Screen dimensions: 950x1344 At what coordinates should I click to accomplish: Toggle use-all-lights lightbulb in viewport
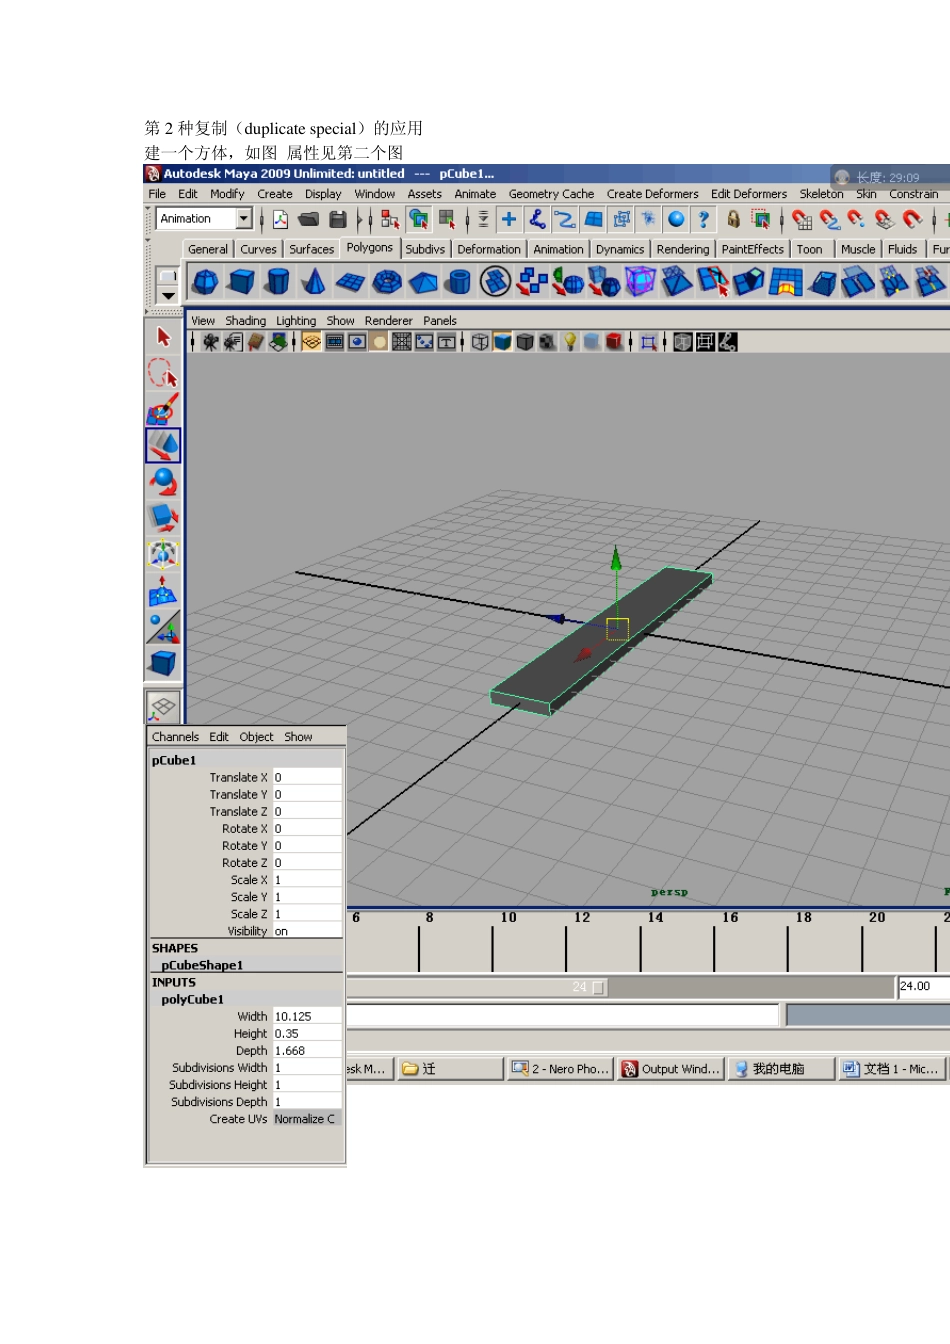click(570, 342)
